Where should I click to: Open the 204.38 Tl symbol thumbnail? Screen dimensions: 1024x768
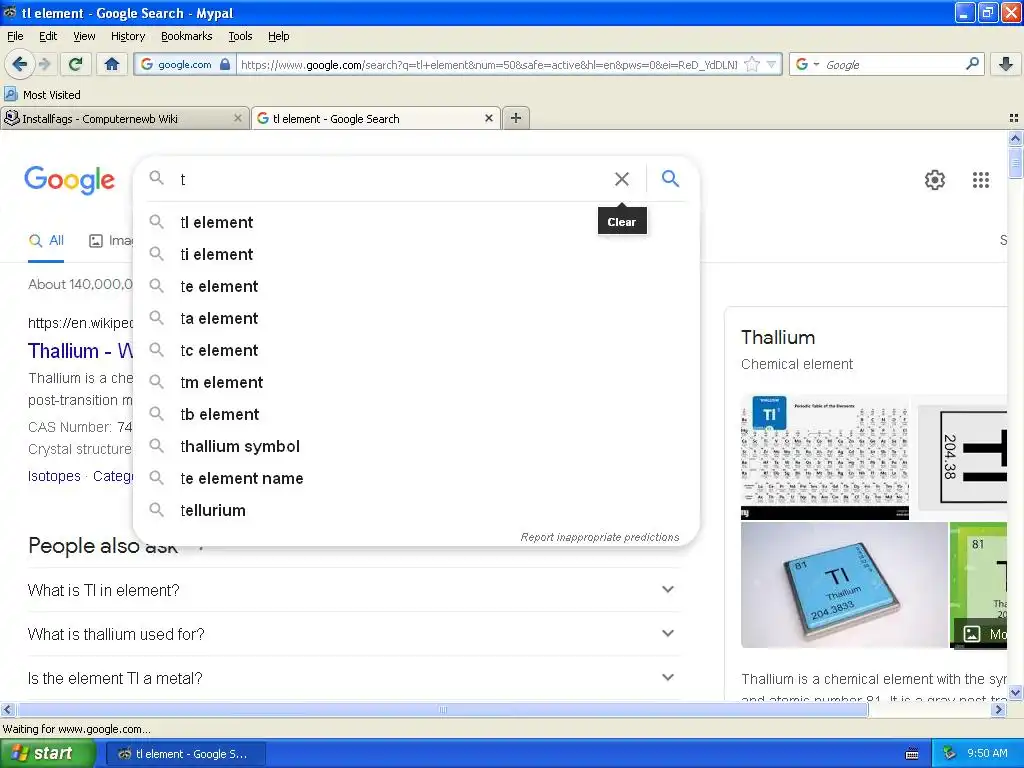(x=963, y=457)
